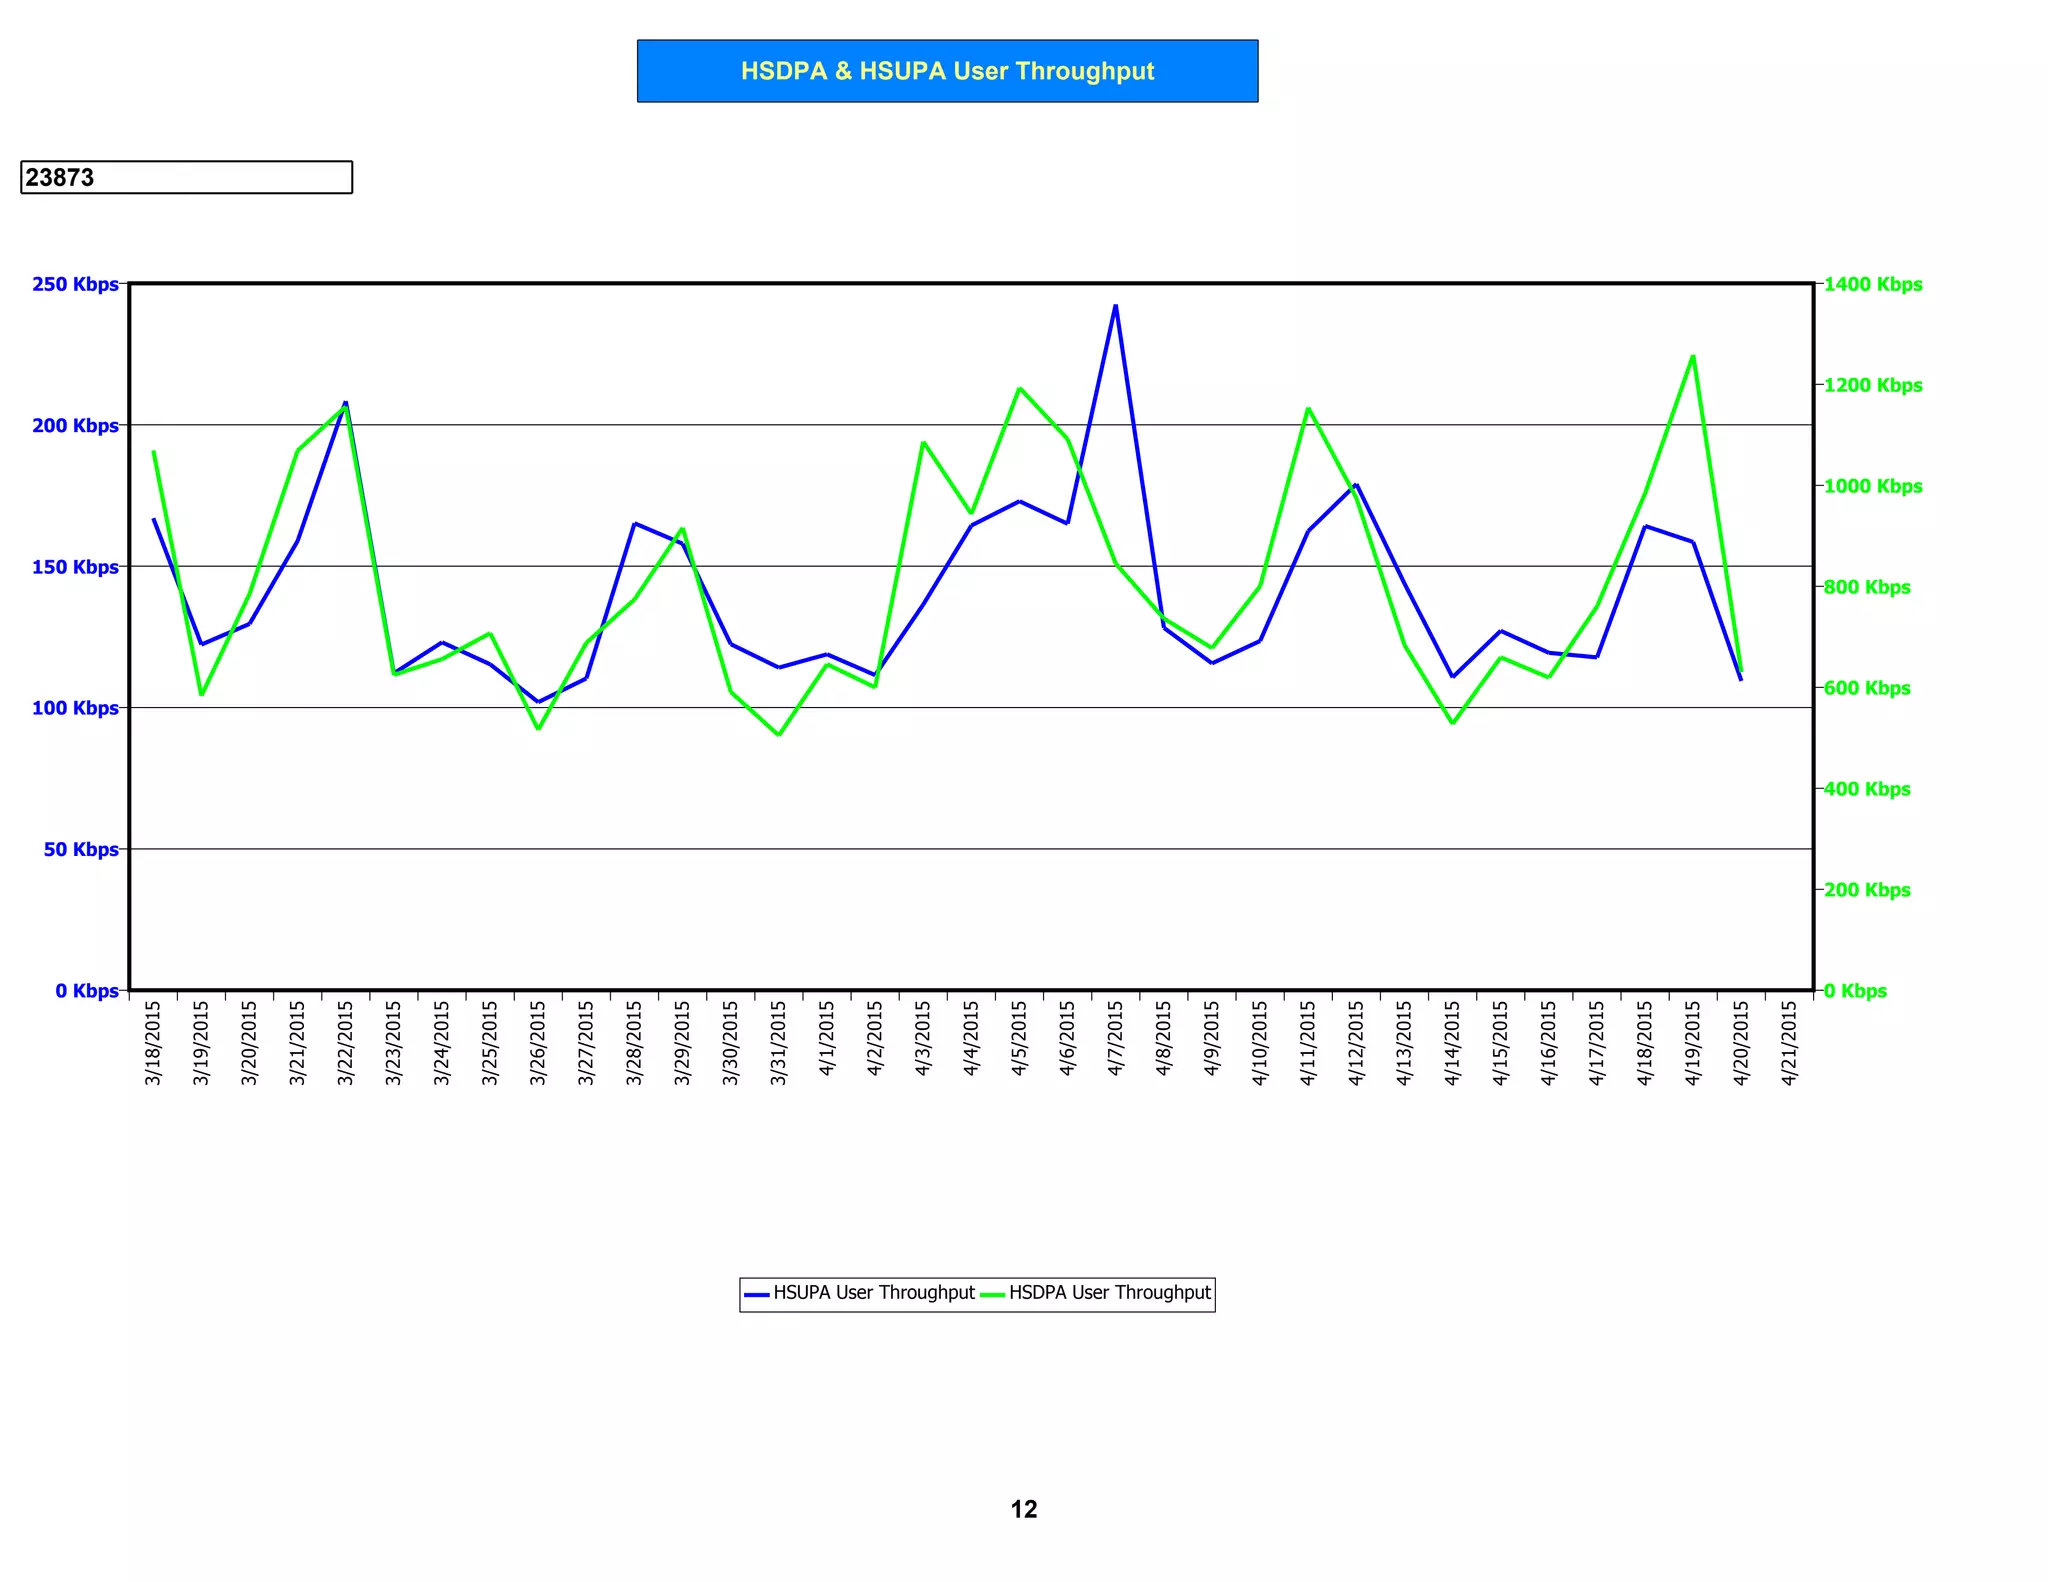
Task: Click the 200 Kbps left axis label
Action: pyautogui.click(x=75, y=426)
